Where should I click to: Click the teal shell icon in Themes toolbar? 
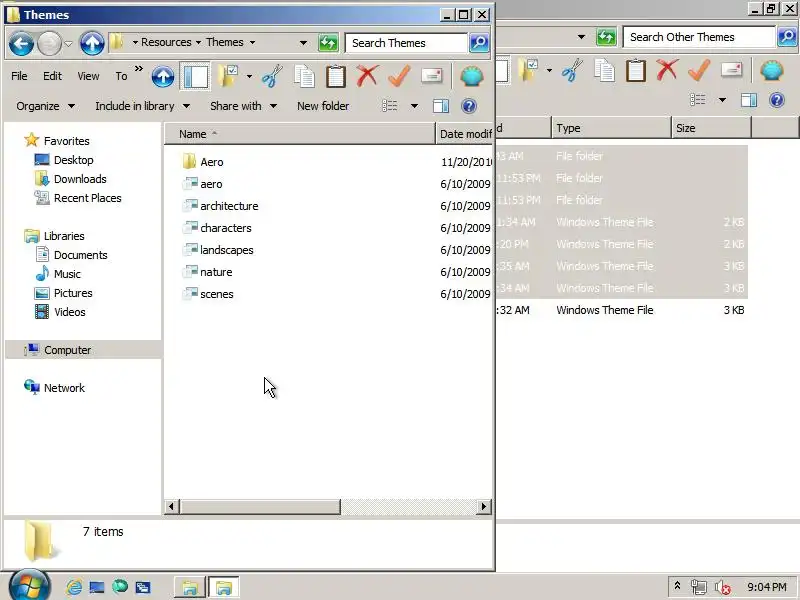point(472,77)
